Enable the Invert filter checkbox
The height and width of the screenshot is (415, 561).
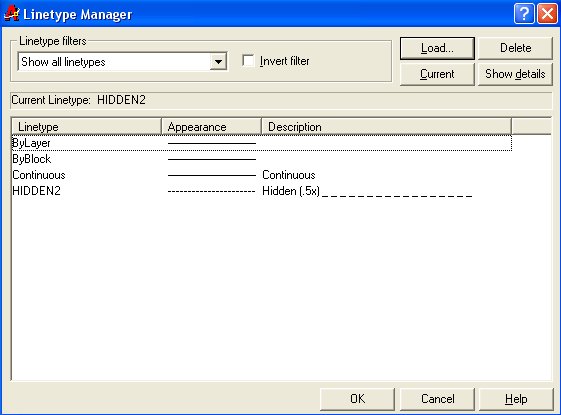tap(248, 60)
